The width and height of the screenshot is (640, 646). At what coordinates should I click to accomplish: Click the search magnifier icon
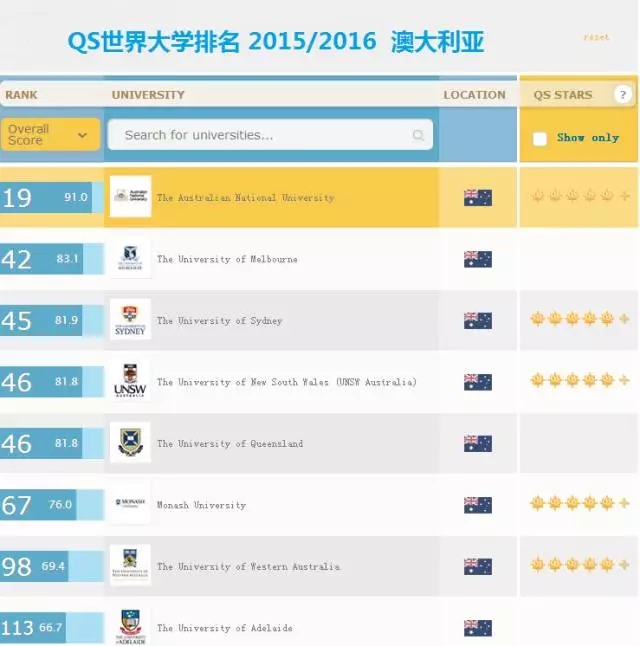(x=418, y=135)
